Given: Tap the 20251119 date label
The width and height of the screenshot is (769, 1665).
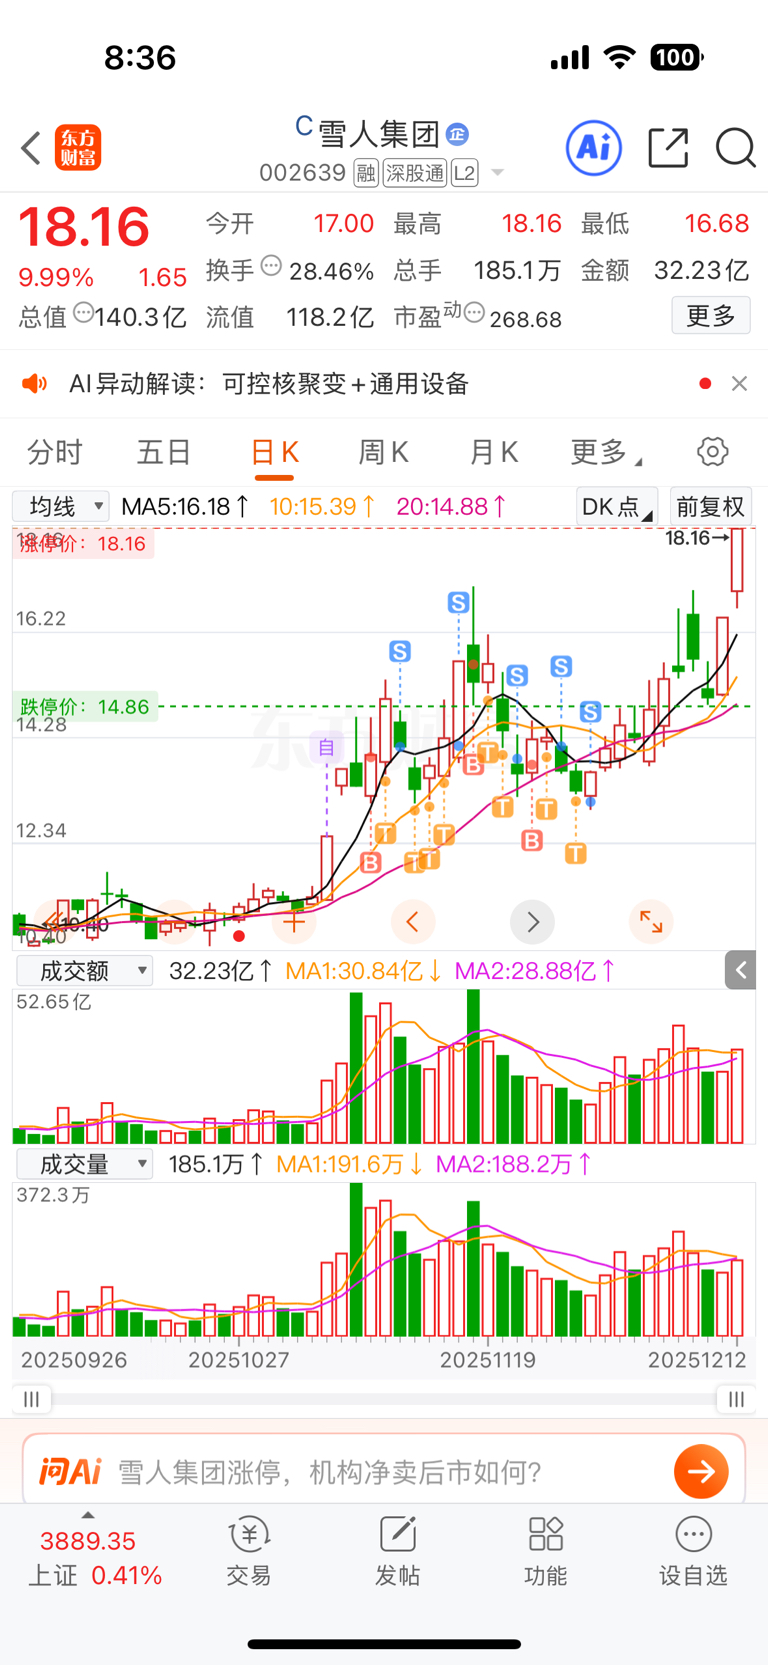Looking at the screenshot, I should tap(488, 1360).
